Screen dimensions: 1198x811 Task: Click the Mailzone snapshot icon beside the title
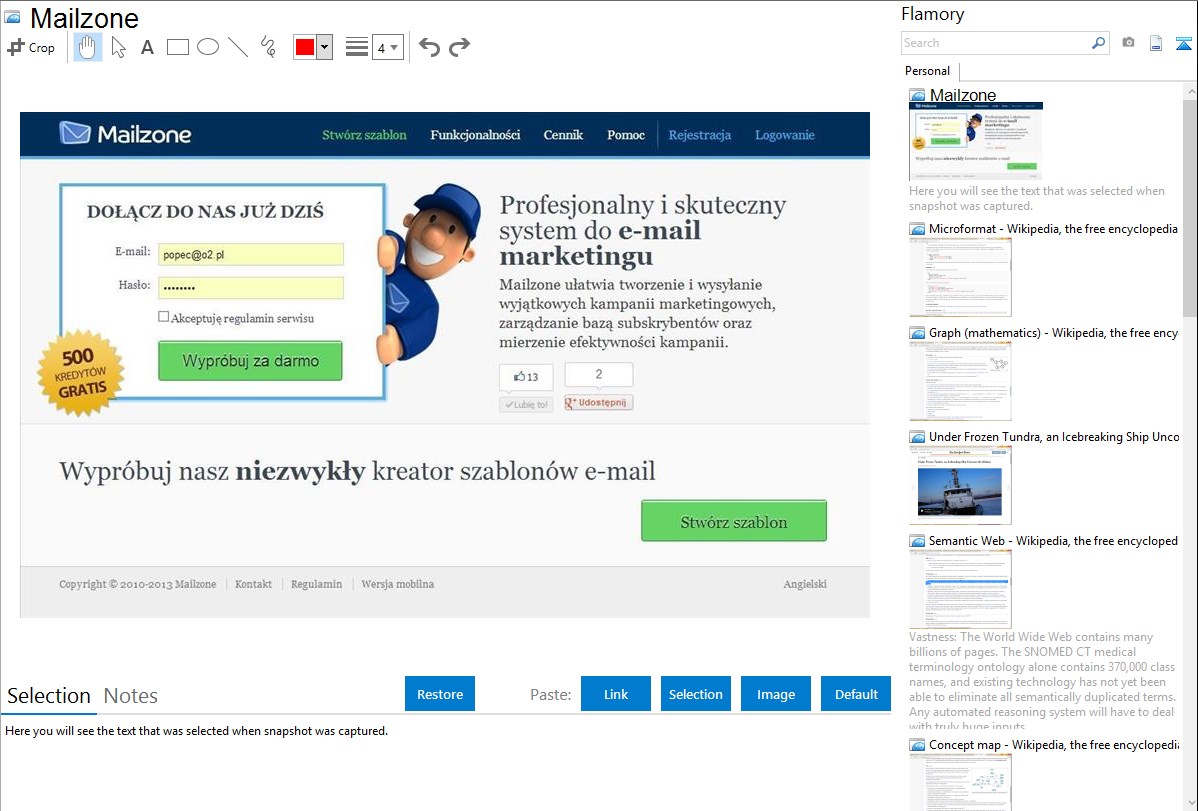coord(12,17)
